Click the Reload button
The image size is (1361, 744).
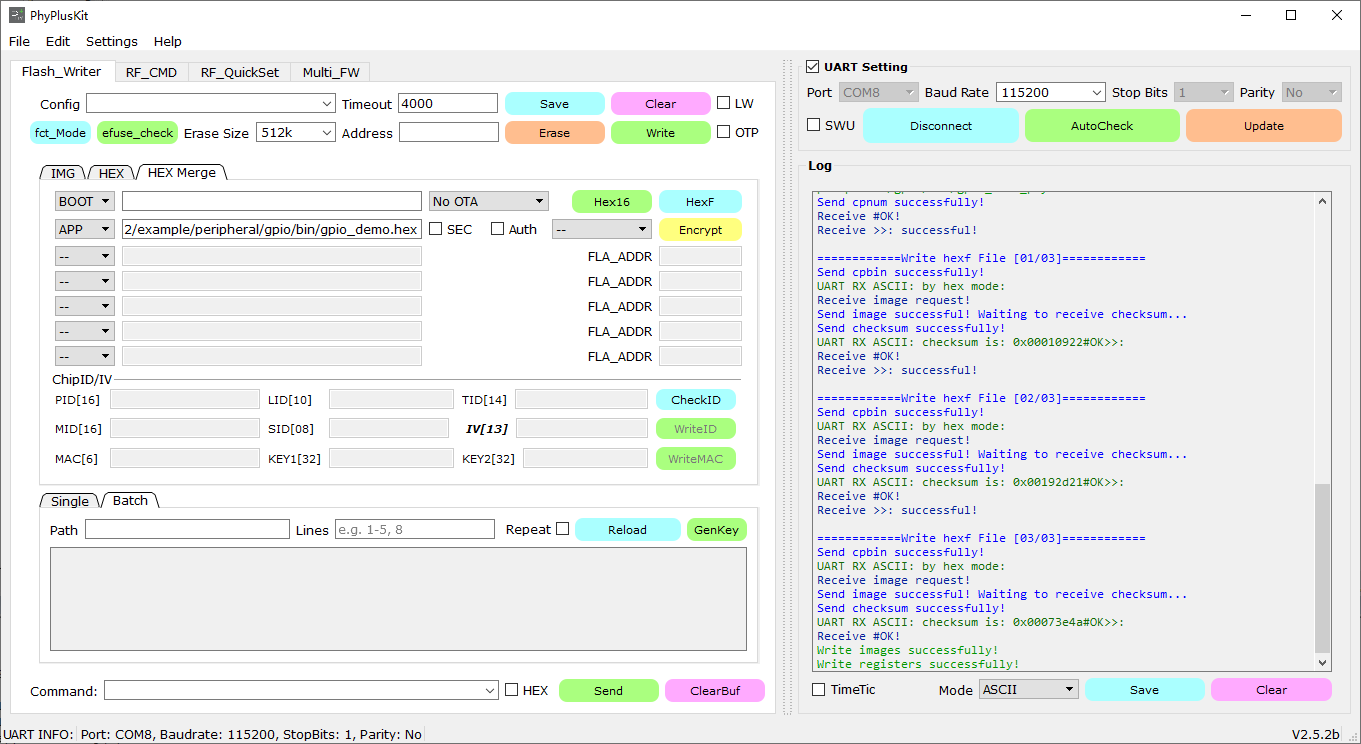click(627, 530)
